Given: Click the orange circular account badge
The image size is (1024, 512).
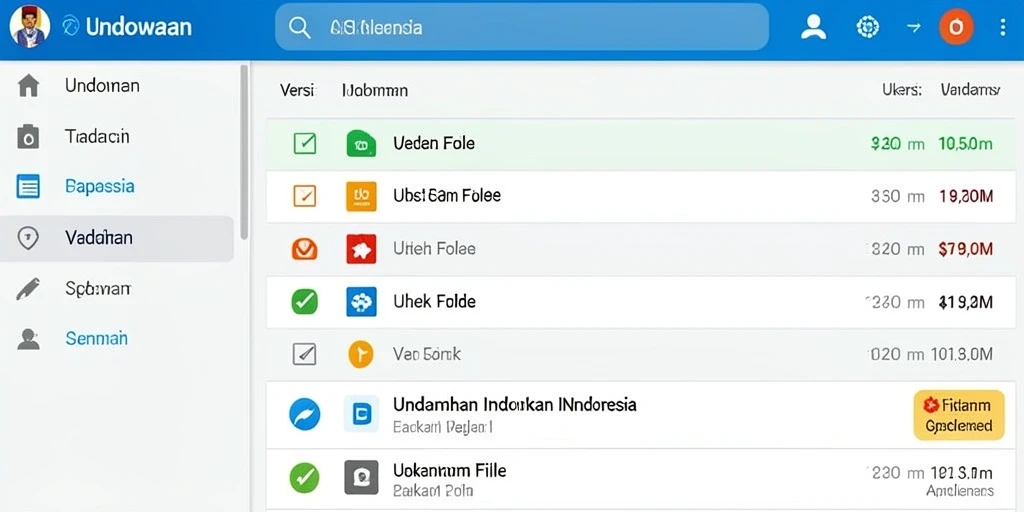Looking at the screenshot, I should pyautogui.click(x=956, y=27).
